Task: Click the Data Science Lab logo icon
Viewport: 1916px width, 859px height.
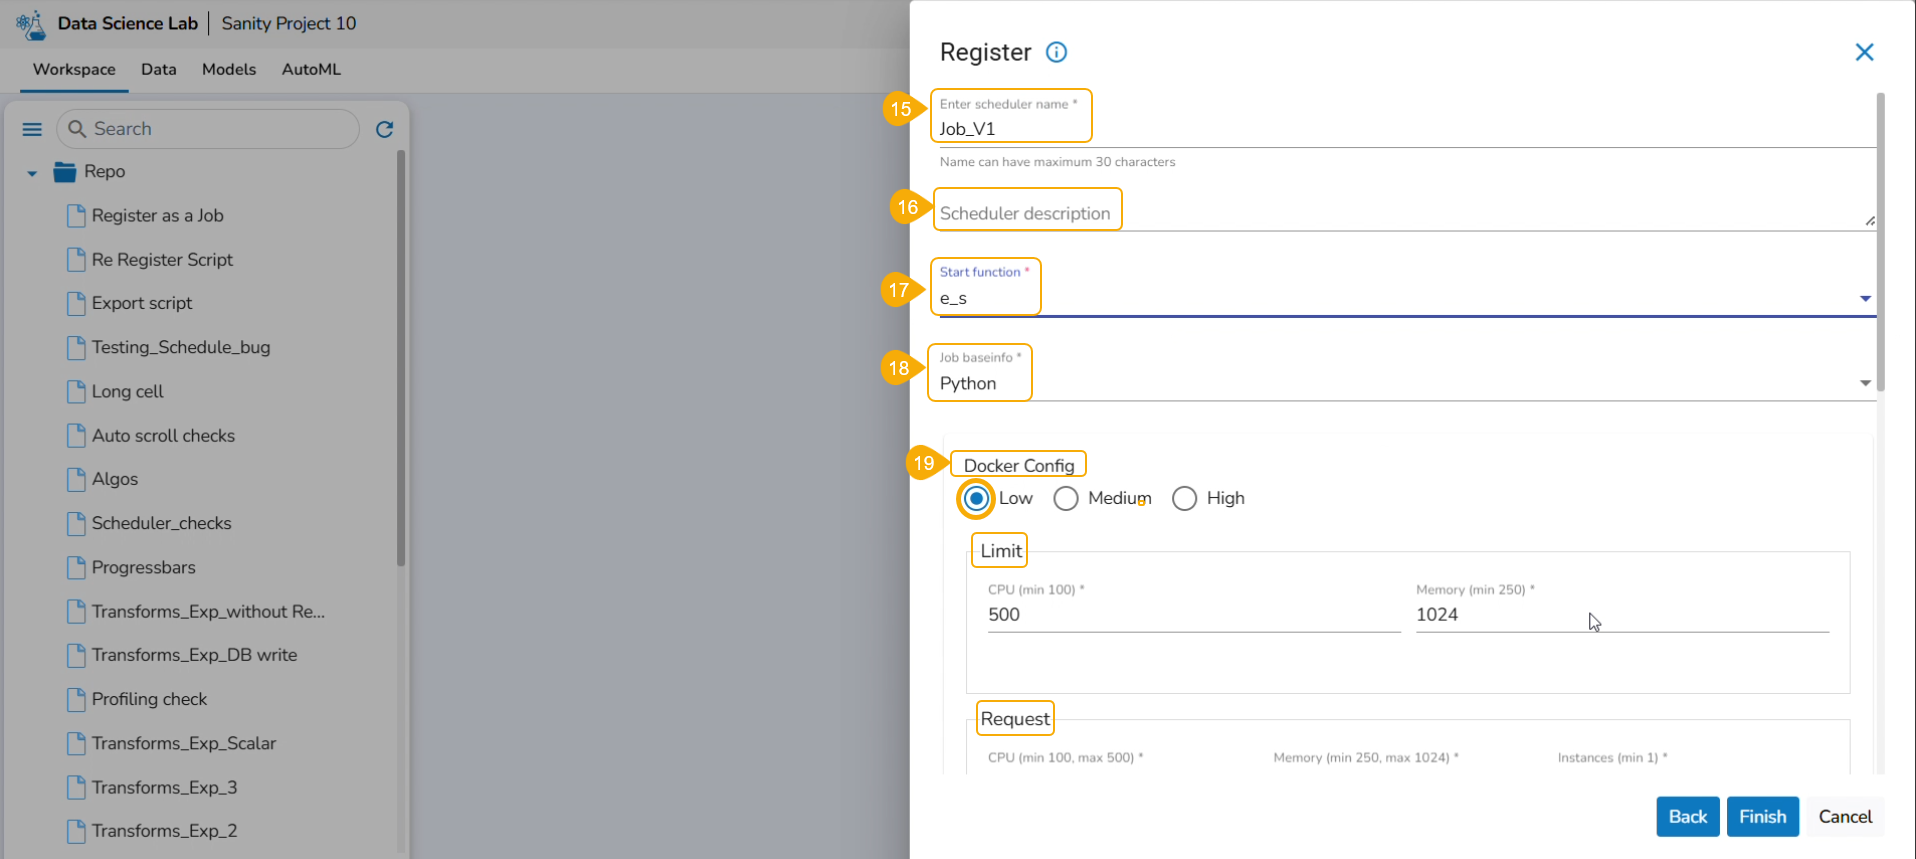Action: (31, 24)
